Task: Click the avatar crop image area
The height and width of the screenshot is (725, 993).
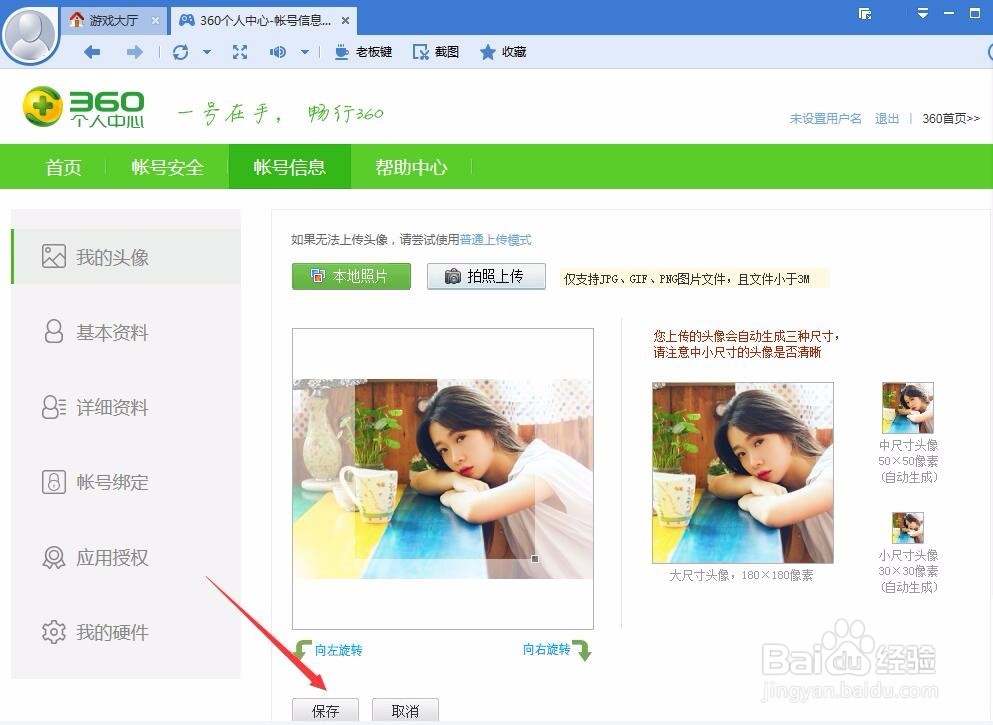Action: pyautogui.click(x=443, y=479)
